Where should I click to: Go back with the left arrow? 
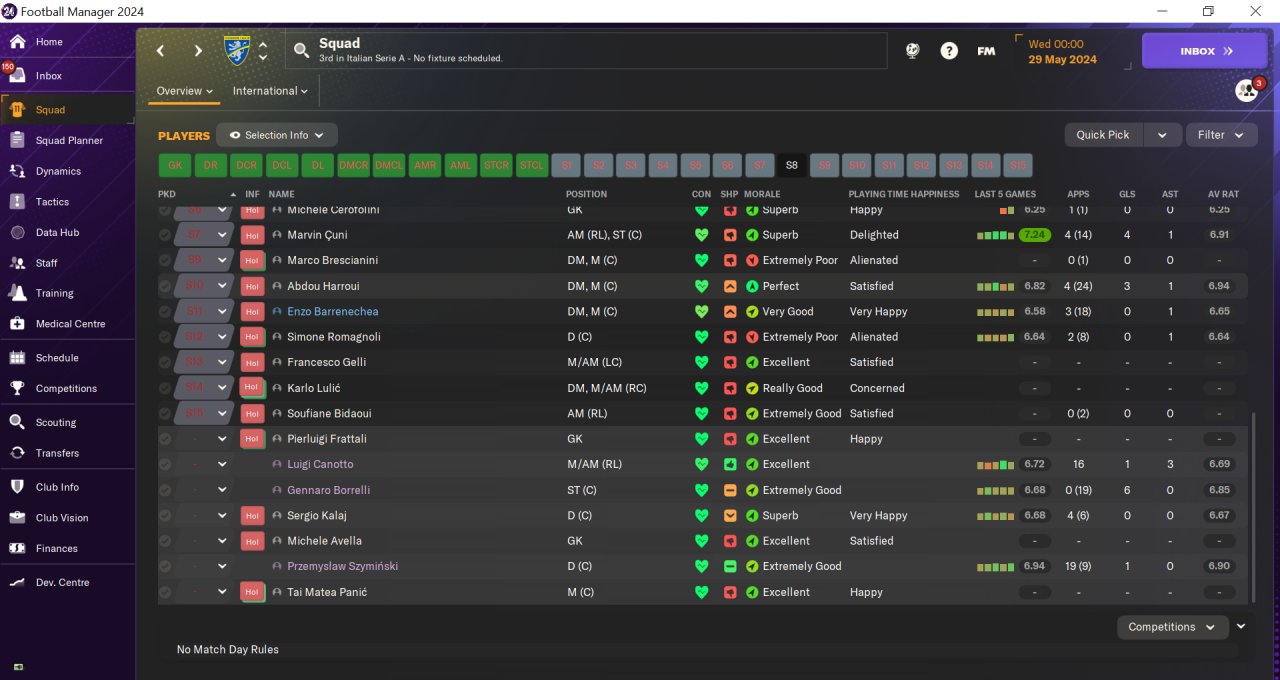[x=161, y=51]
